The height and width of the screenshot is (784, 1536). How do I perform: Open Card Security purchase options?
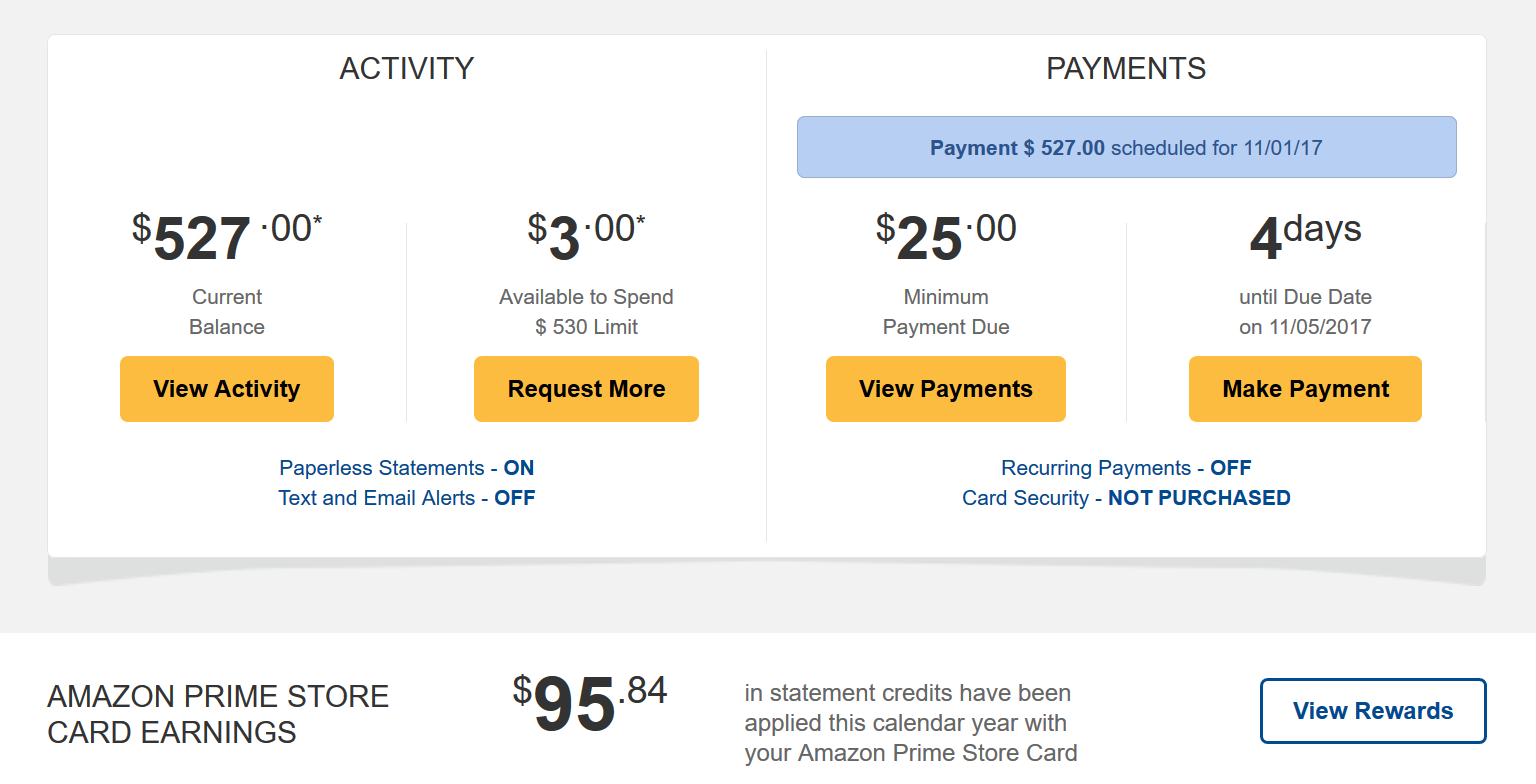[x=1126, y=497]
